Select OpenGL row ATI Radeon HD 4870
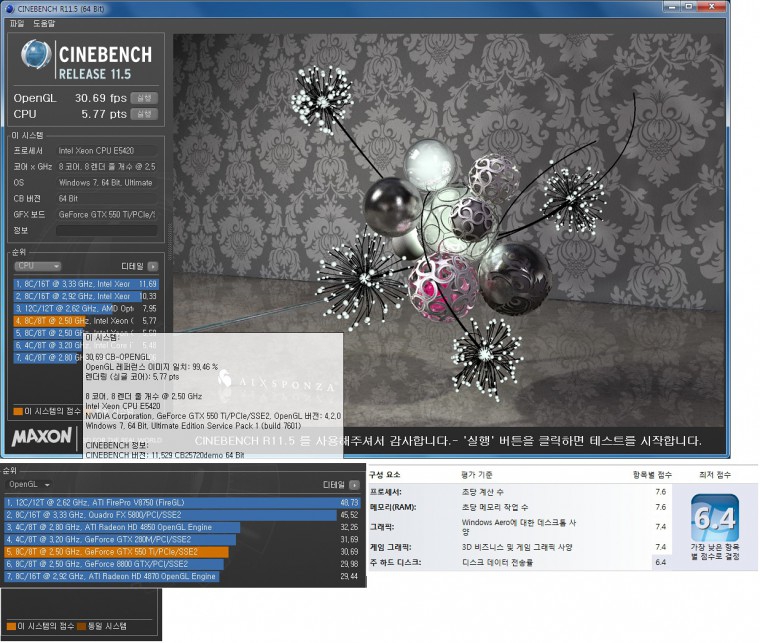The image size is (760, 643). click(x=183, y=577)
